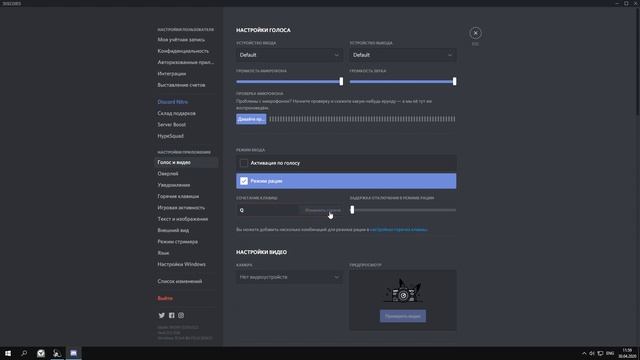Click the test video button under preview
Viewport: 640px width, 360px height.
[x=403, y=316]
